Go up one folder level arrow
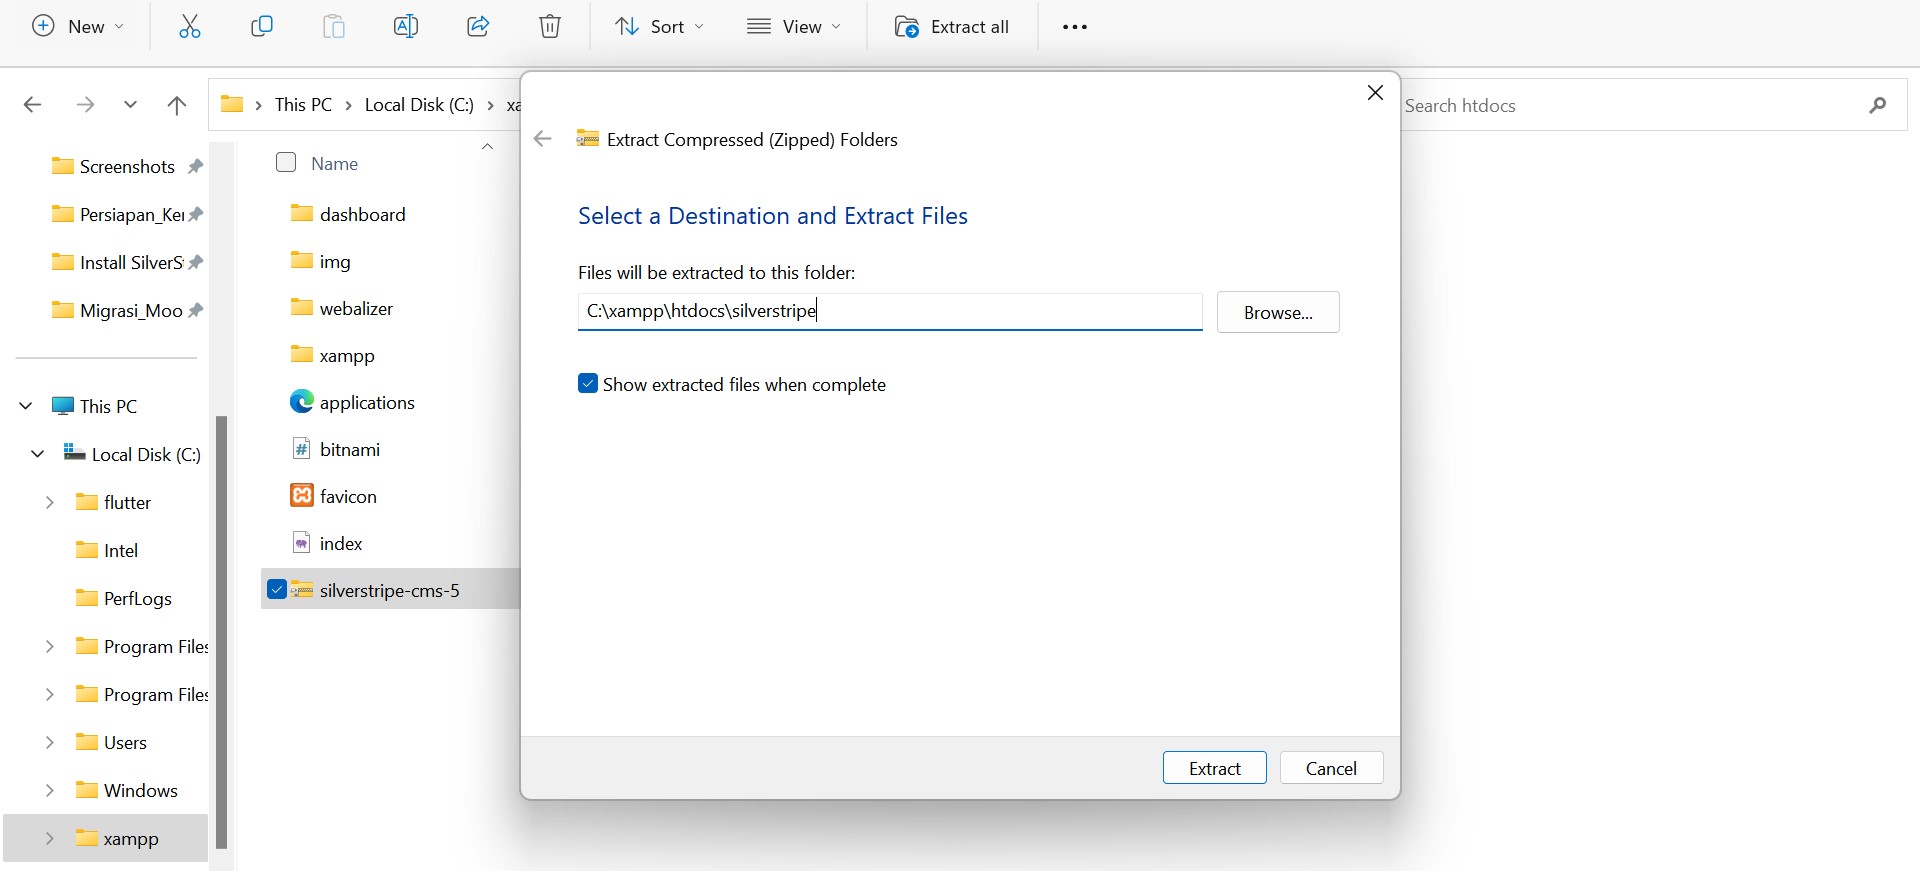 (177, 105)
